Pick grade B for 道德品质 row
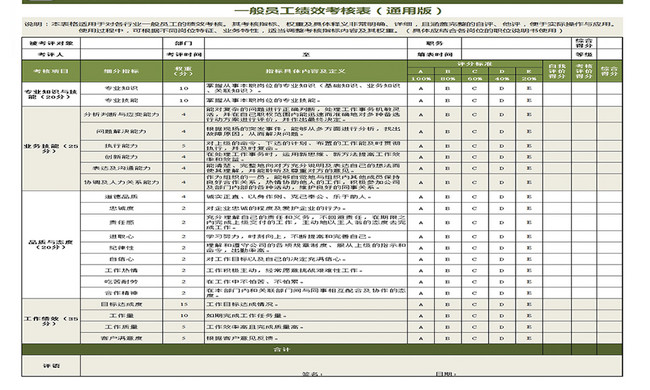 click(x=448, y=197)
